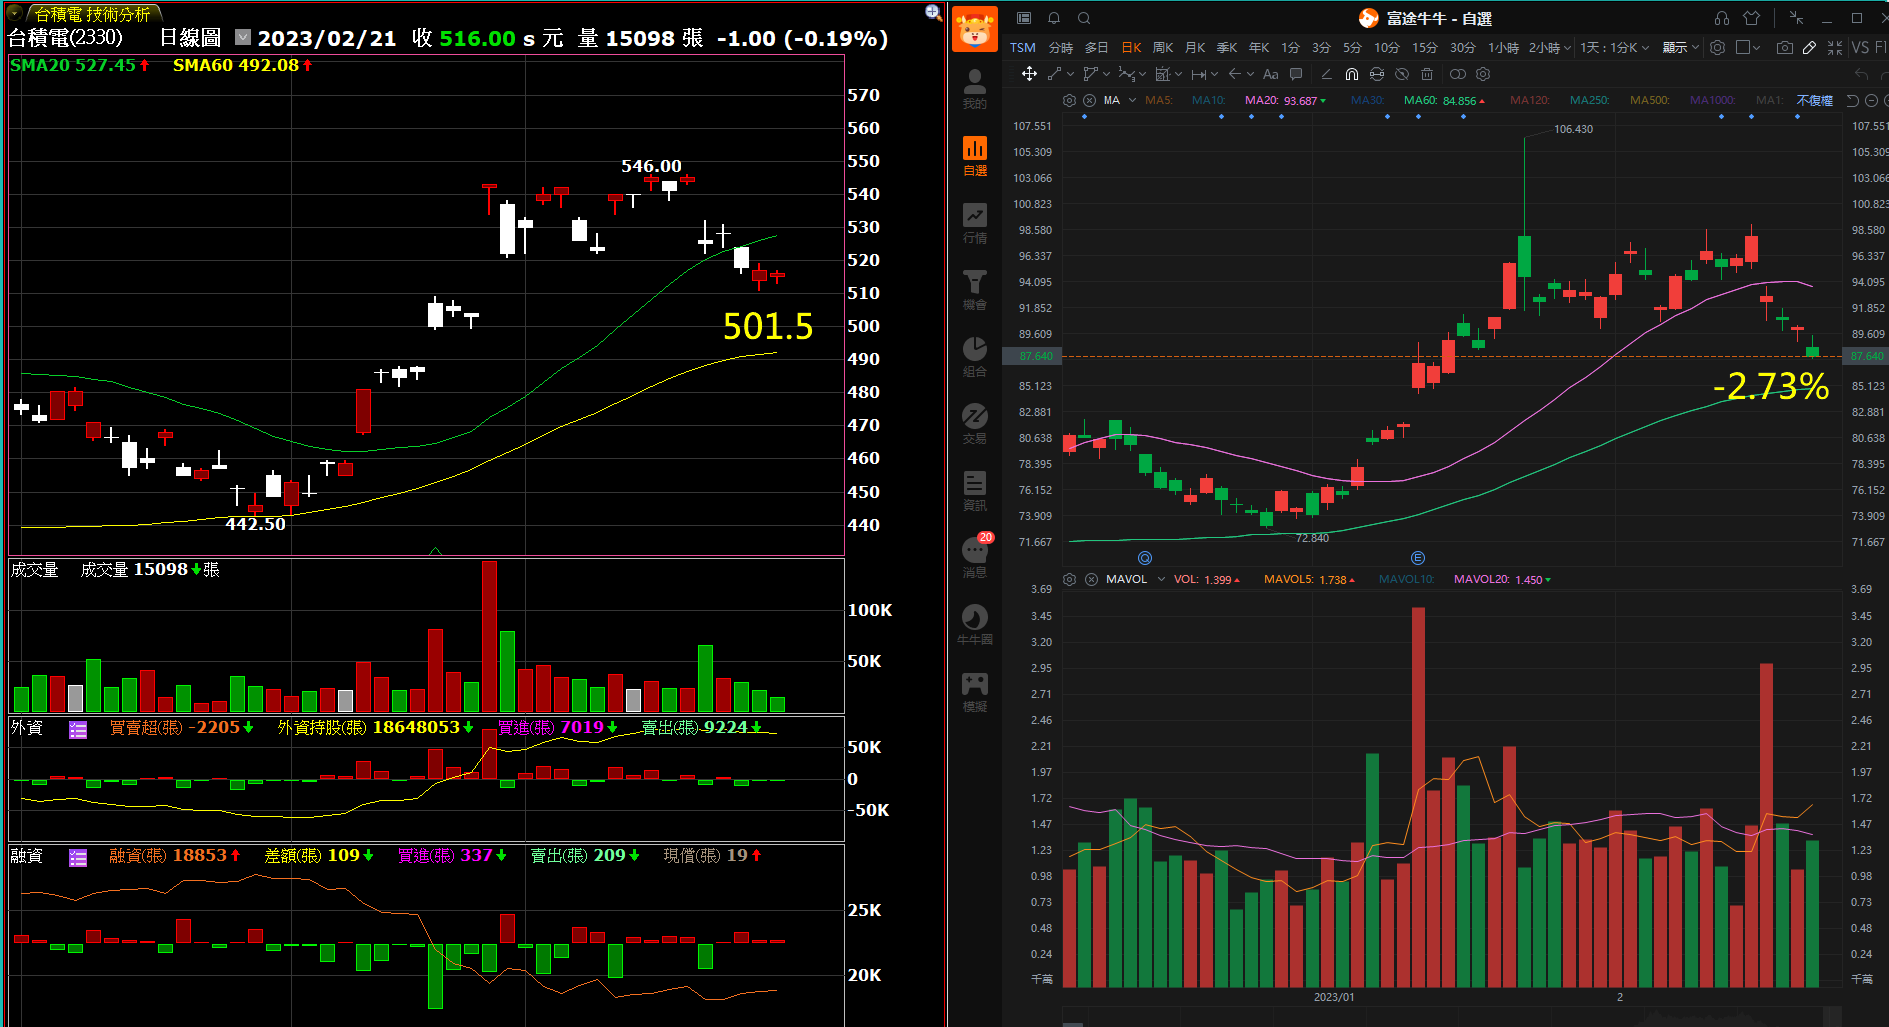This screenshot has height=1027, width=1889.
Task: Toggle the MA5 line
Action: tap(1159, 100)
